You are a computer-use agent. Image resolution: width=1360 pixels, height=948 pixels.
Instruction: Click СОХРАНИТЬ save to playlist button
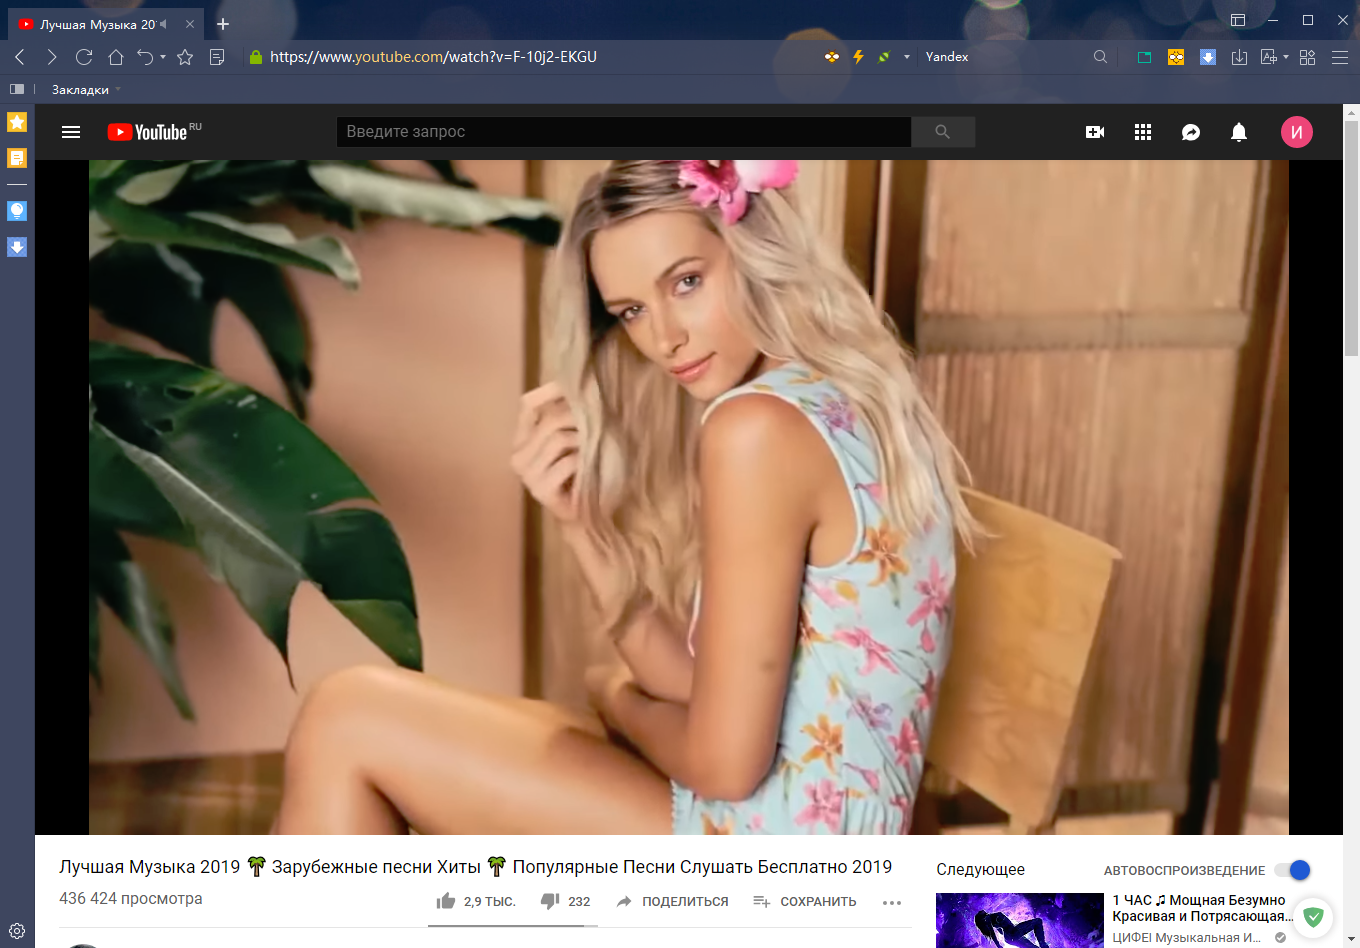(x=805, y=901)
